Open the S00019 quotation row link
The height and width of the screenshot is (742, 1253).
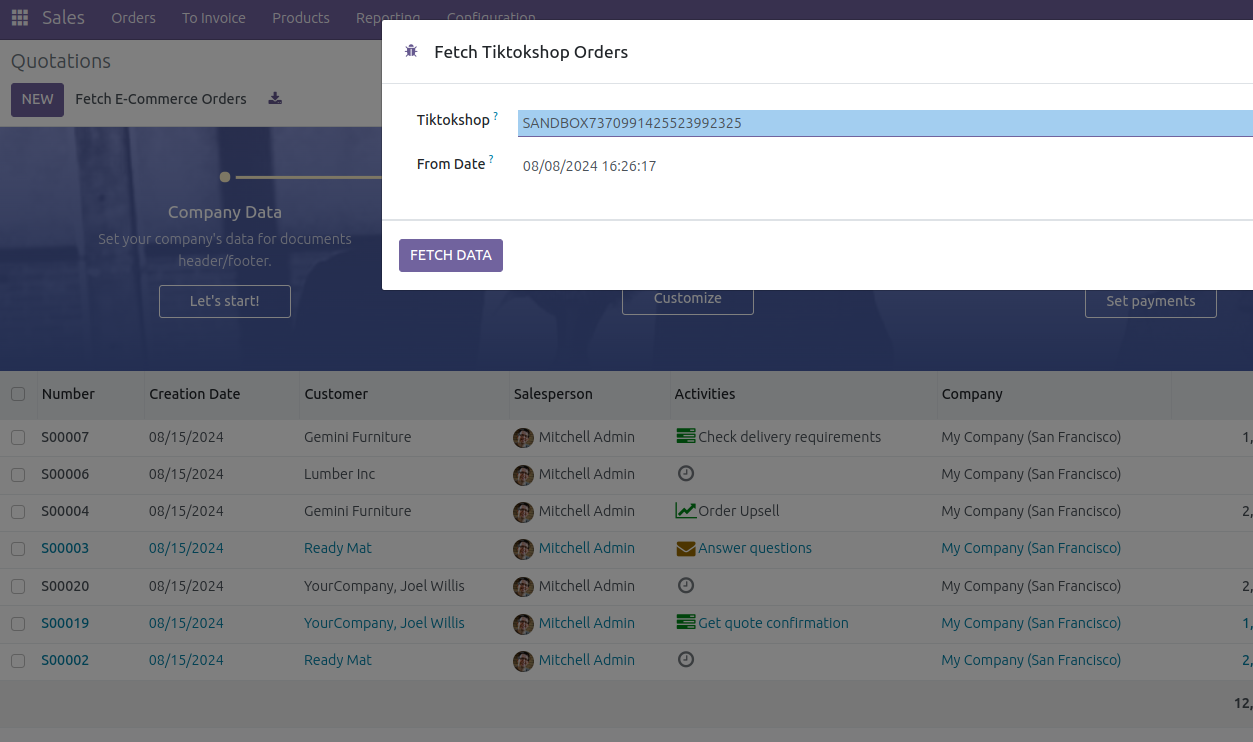click(x=65, y=623)
